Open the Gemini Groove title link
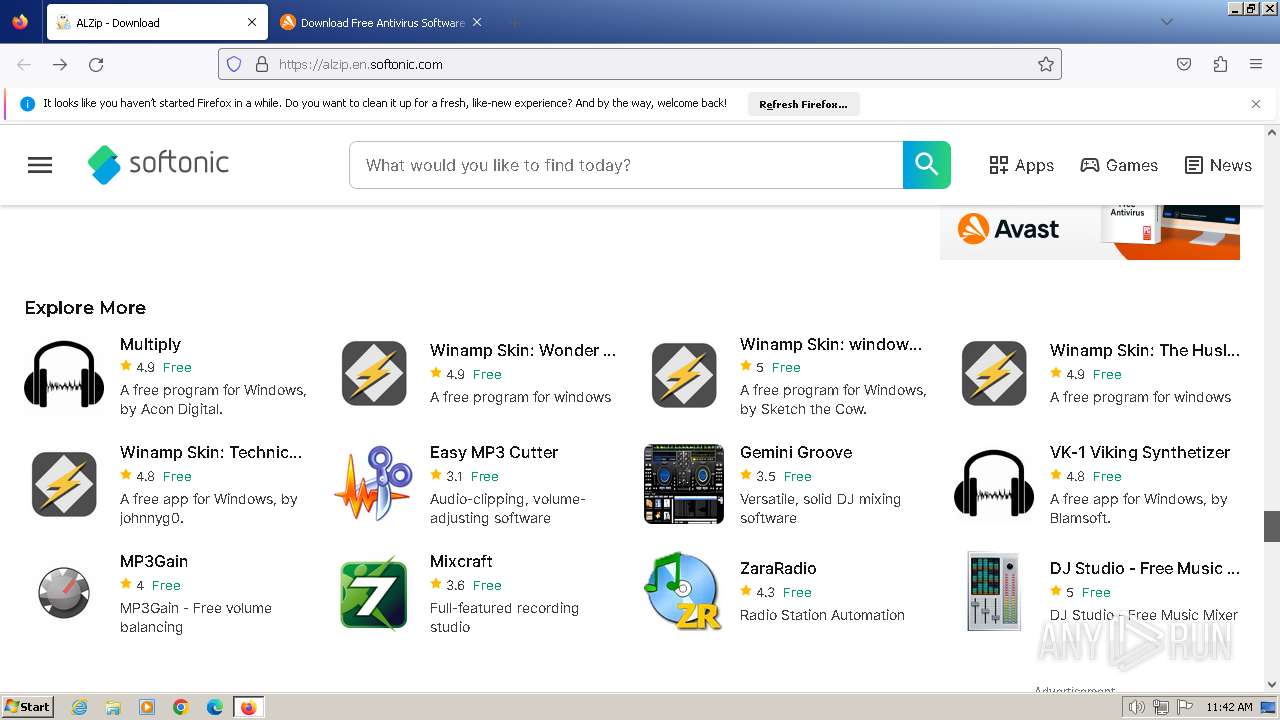The image size is (1280, 720). point(796,452)
